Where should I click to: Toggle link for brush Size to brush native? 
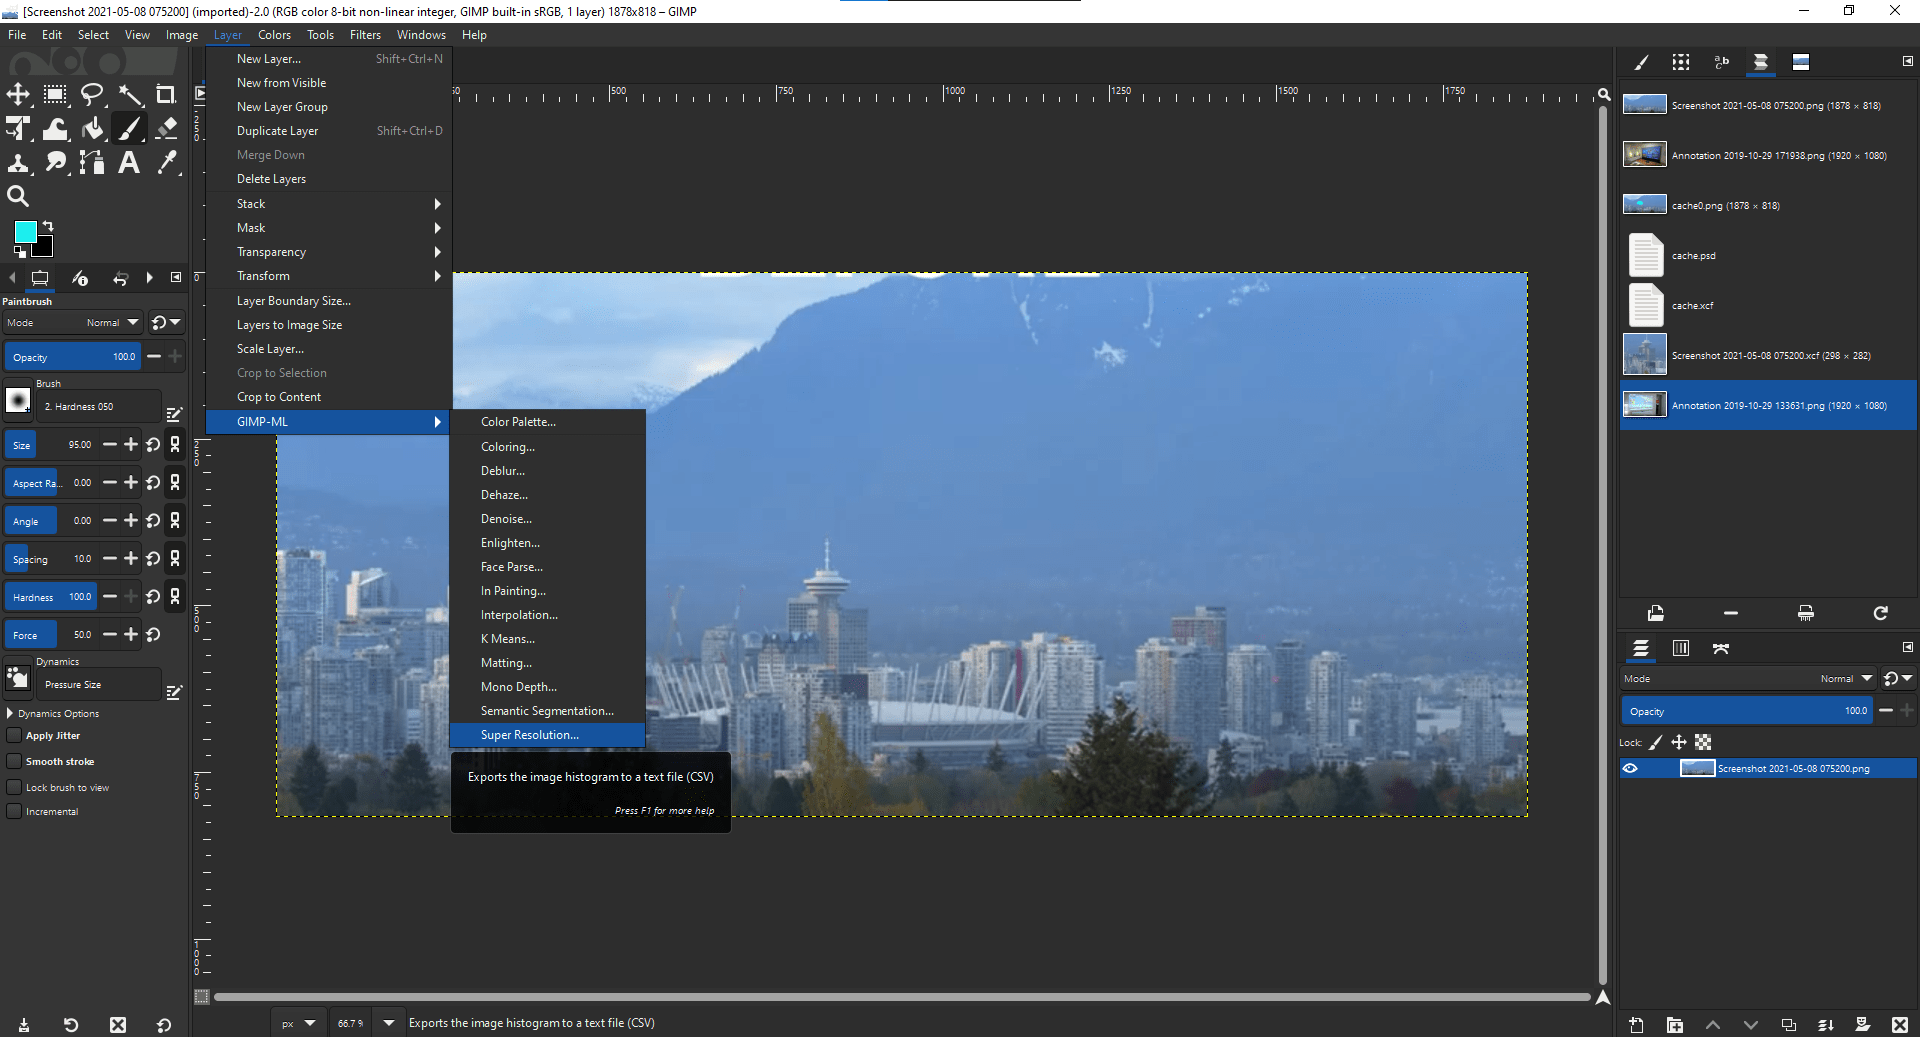click(175, 445)
